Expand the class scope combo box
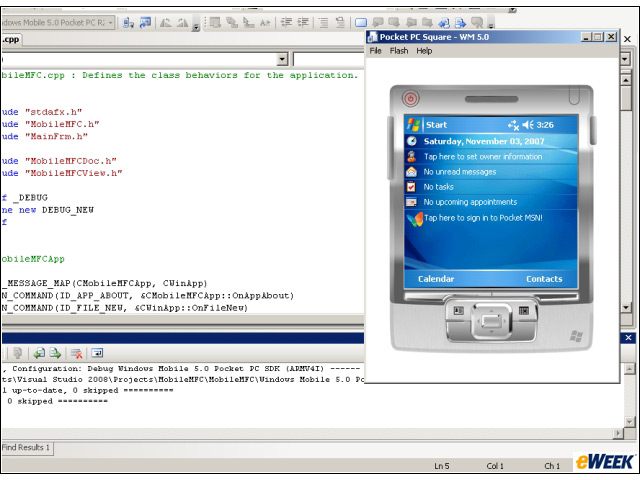 coord(282,59)
